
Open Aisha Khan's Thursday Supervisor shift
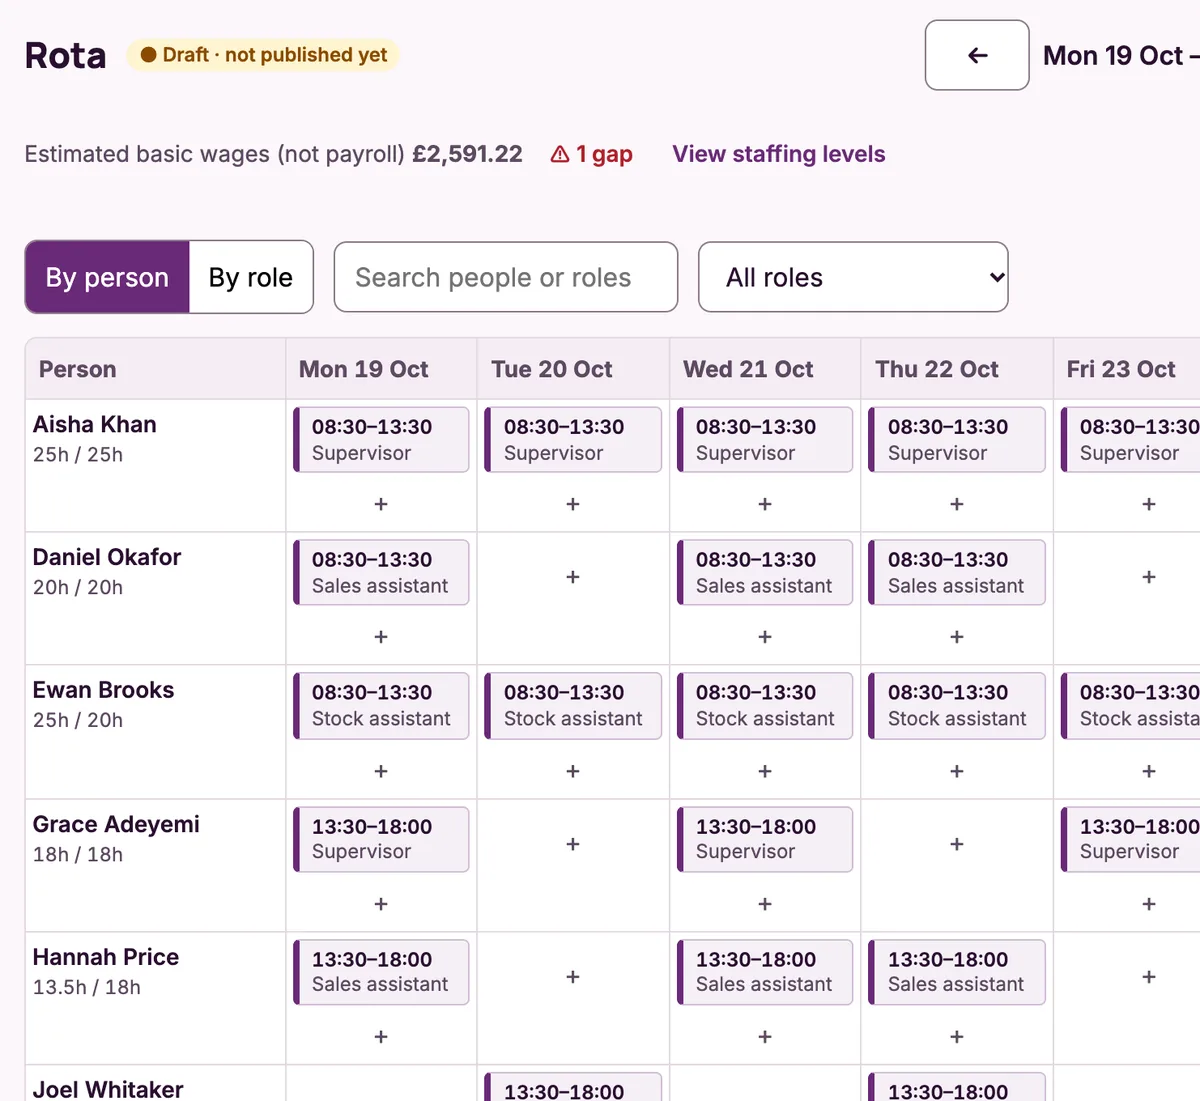957,439
